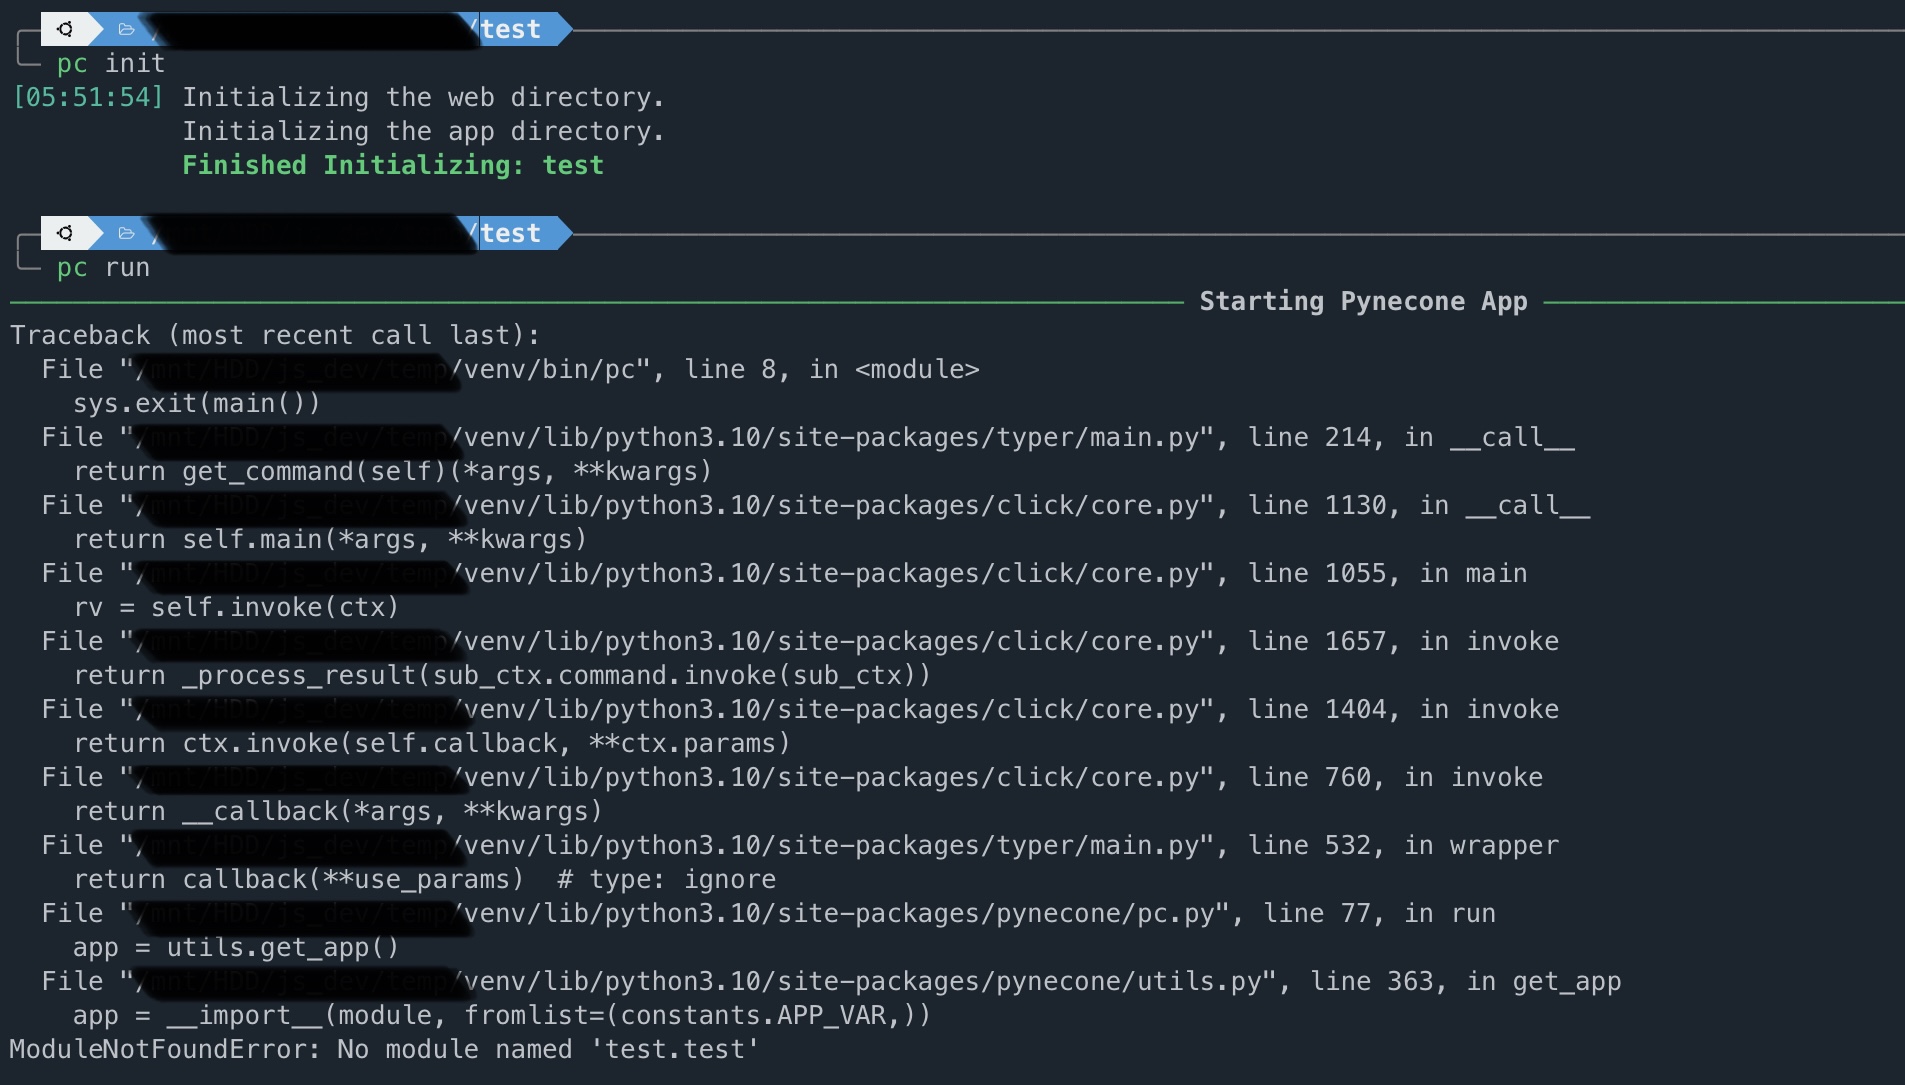Click the "rv = self.invoke(ctx)" line

(x=236, y=607)
